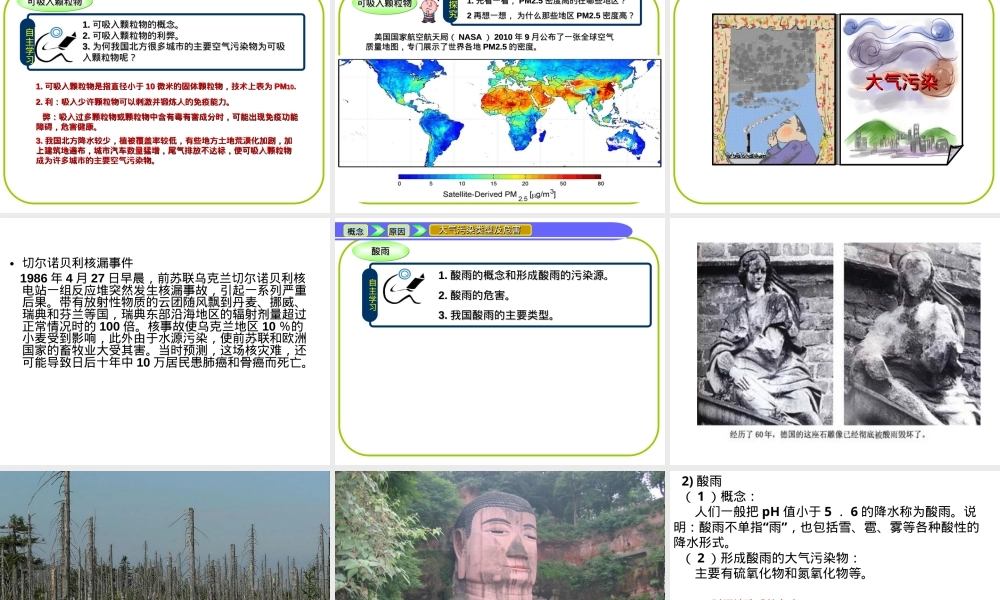
Task: Click the Chernobyl paragraph starting 1986 年 4 月 27 日
Action: pos(164,320)
